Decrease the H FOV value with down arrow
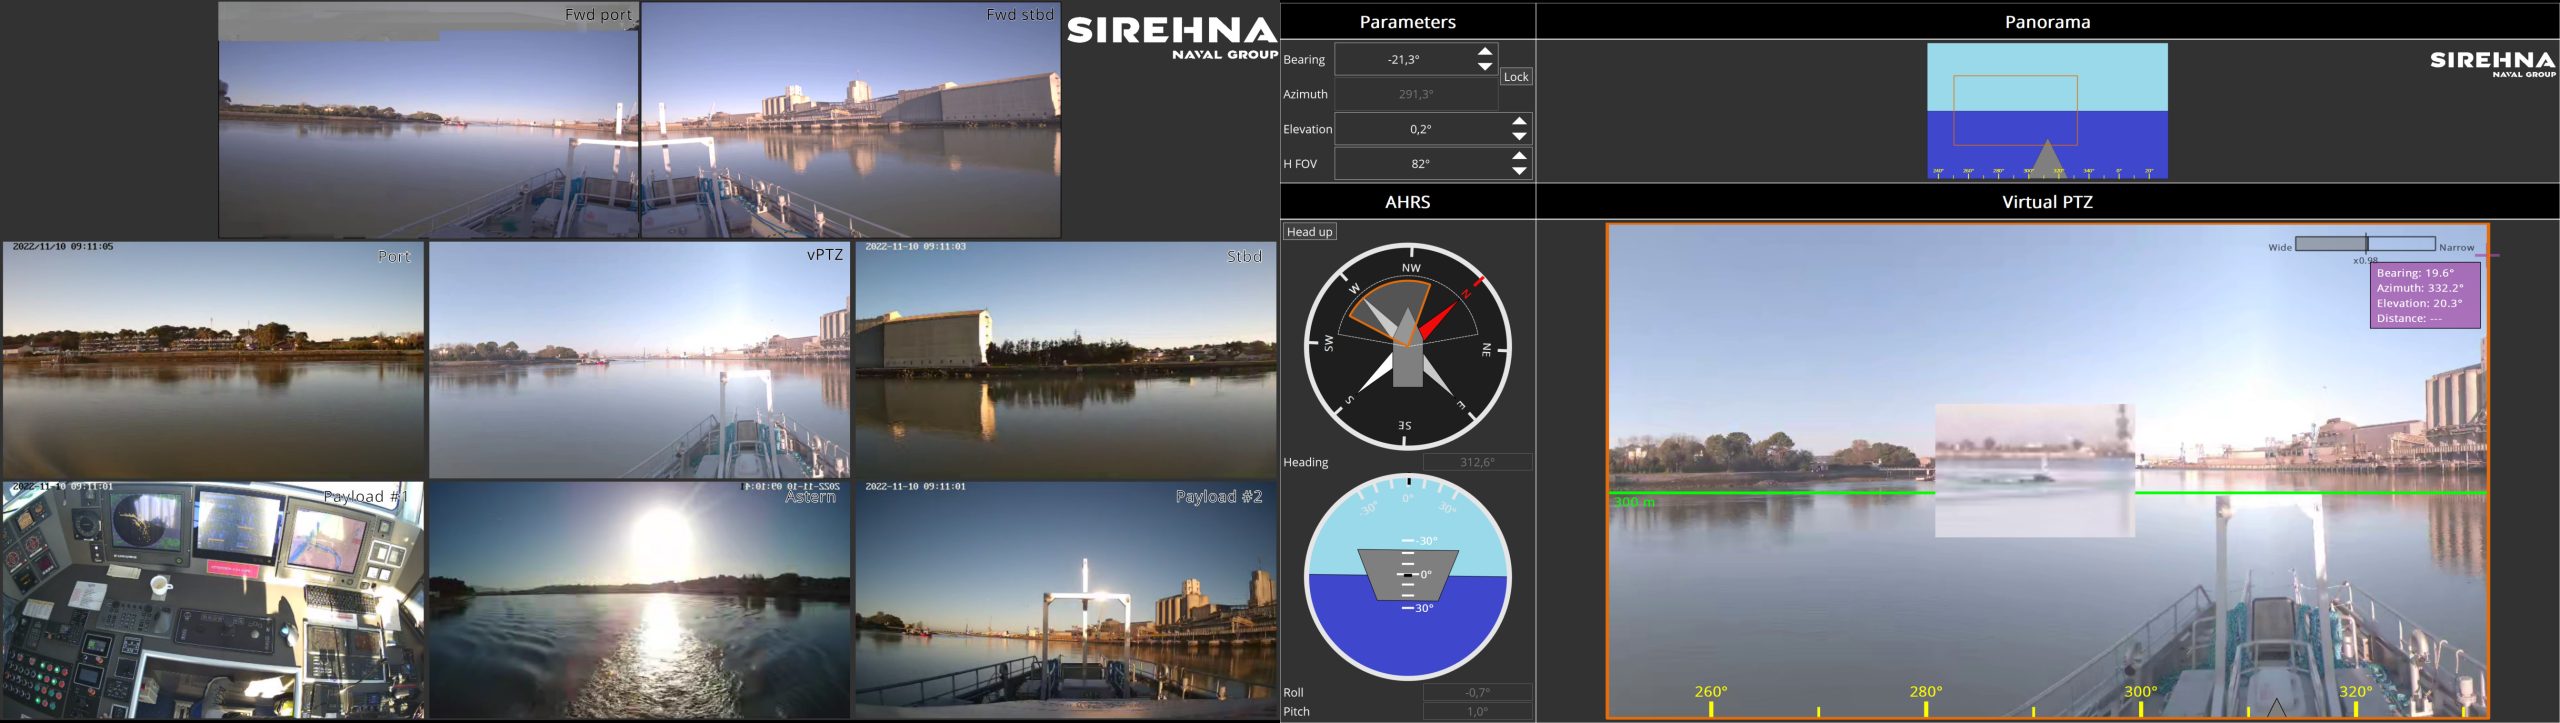The height and width of the screenshot is (723, 2560). 1519,172
